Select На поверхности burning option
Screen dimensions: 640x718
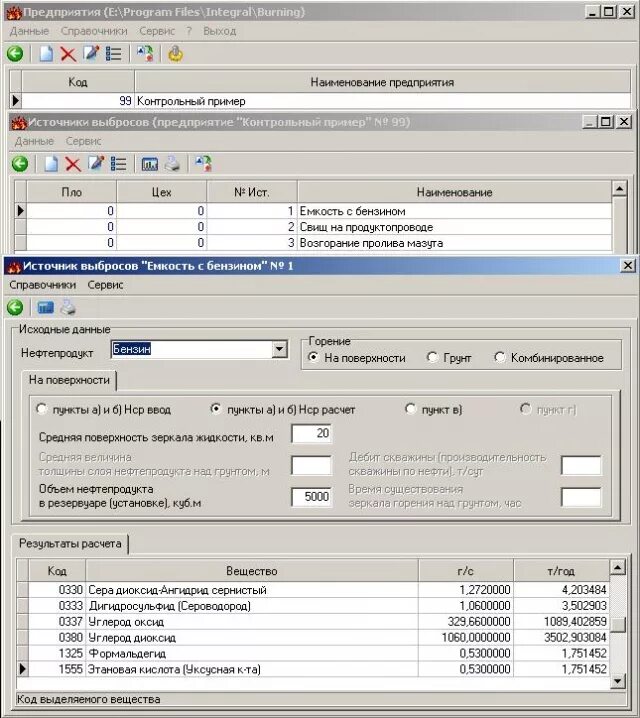click(358, 358)
